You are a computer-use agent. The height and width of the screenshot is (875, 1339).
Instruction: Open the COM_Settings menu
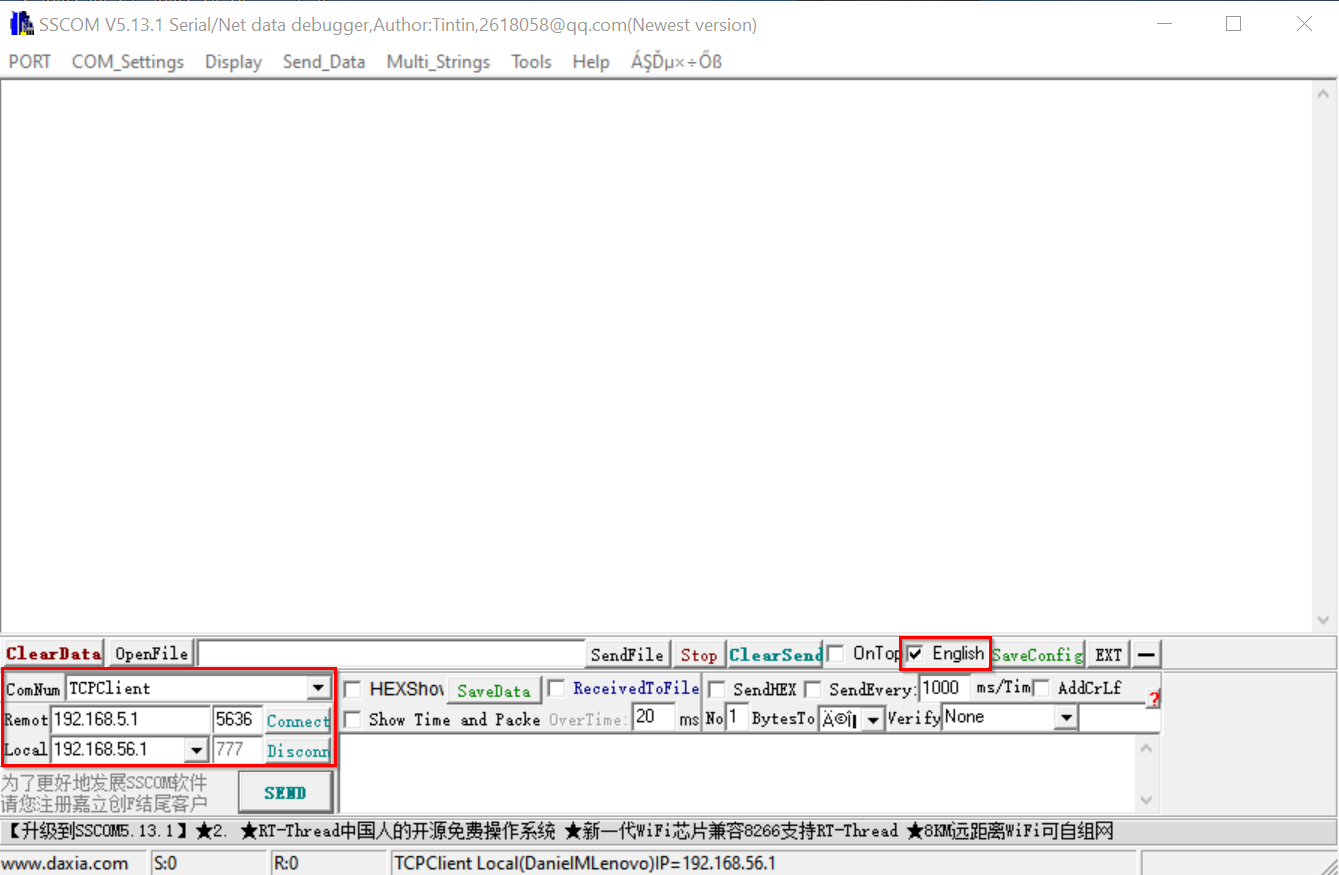[128, 62]
